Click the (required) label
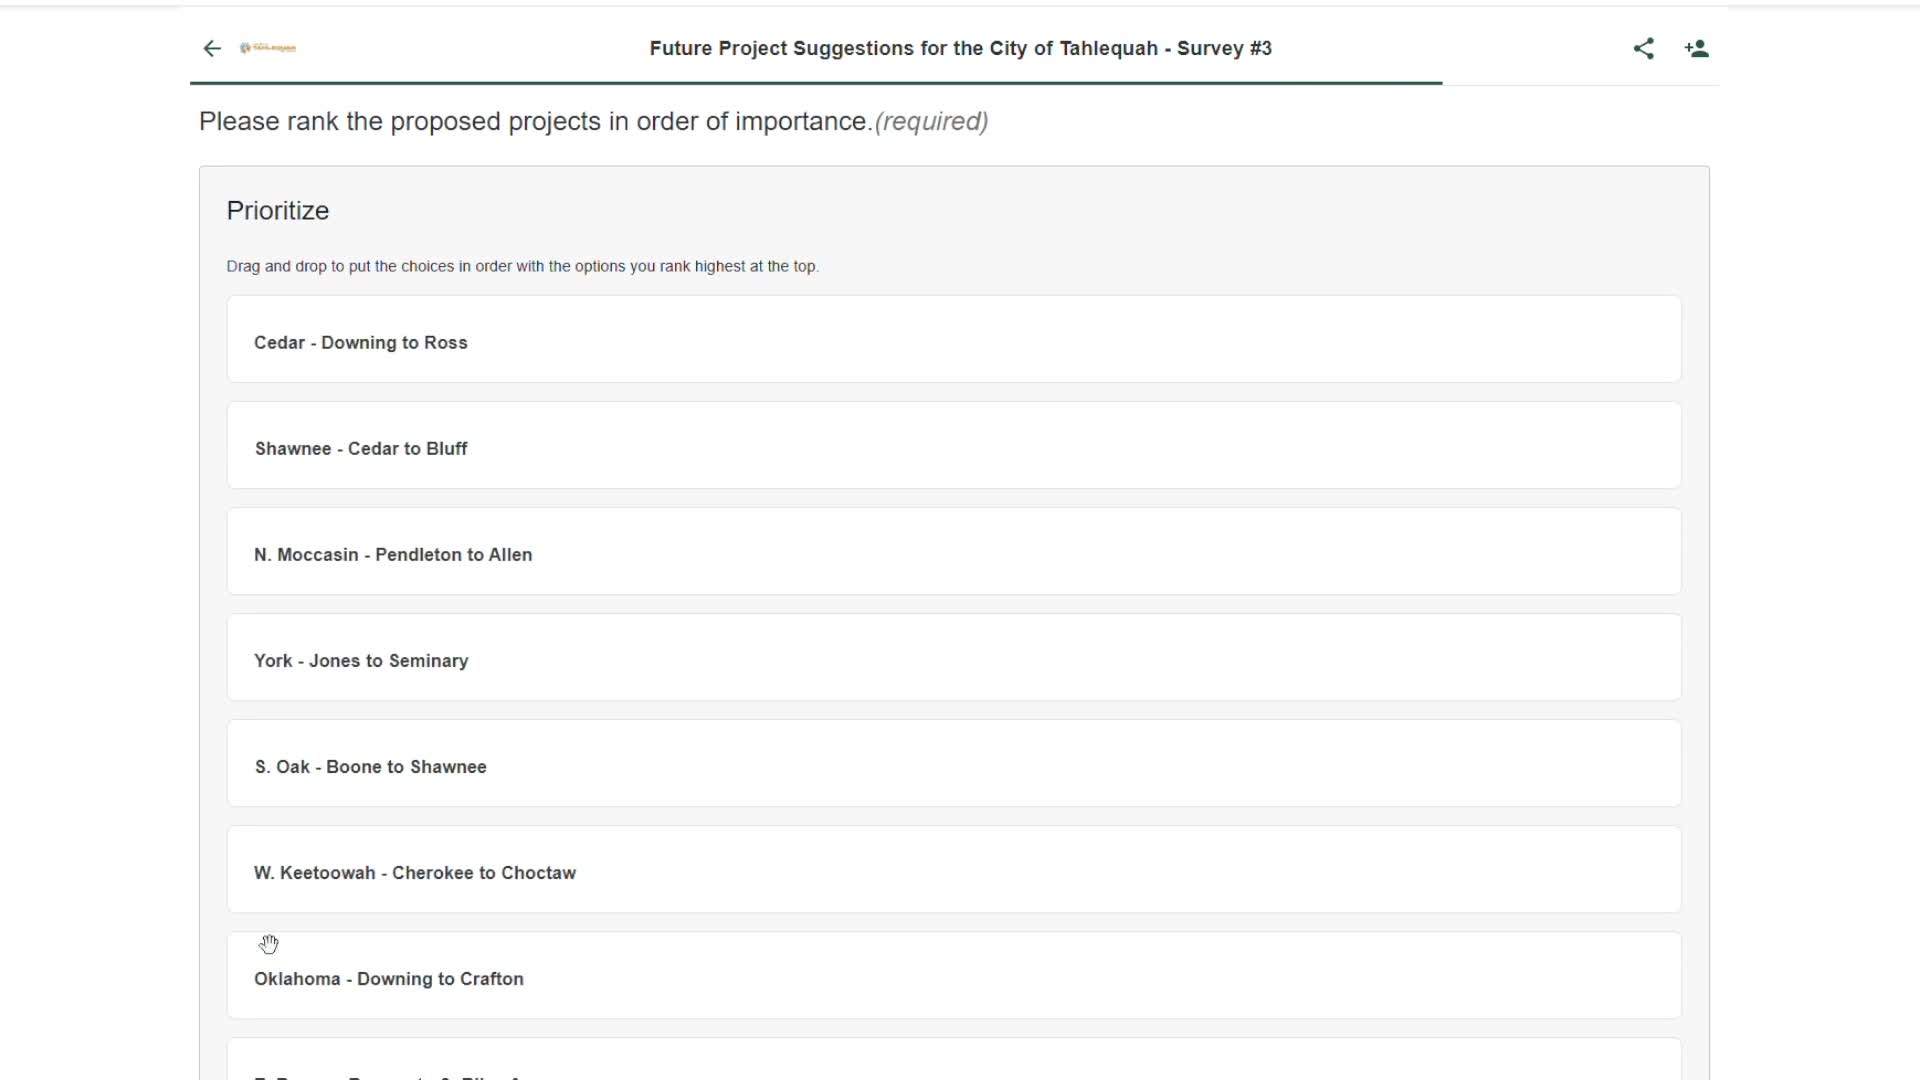Screen dimensions: 1920x1080 (x=931, y=122)
